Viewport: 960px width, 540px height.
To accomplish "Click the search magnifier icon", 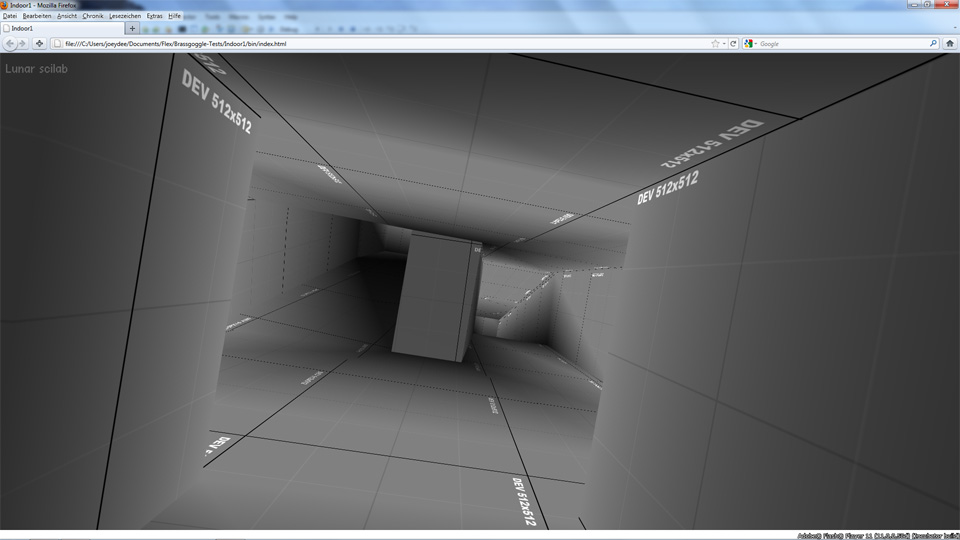I will [x=934, y=44].
